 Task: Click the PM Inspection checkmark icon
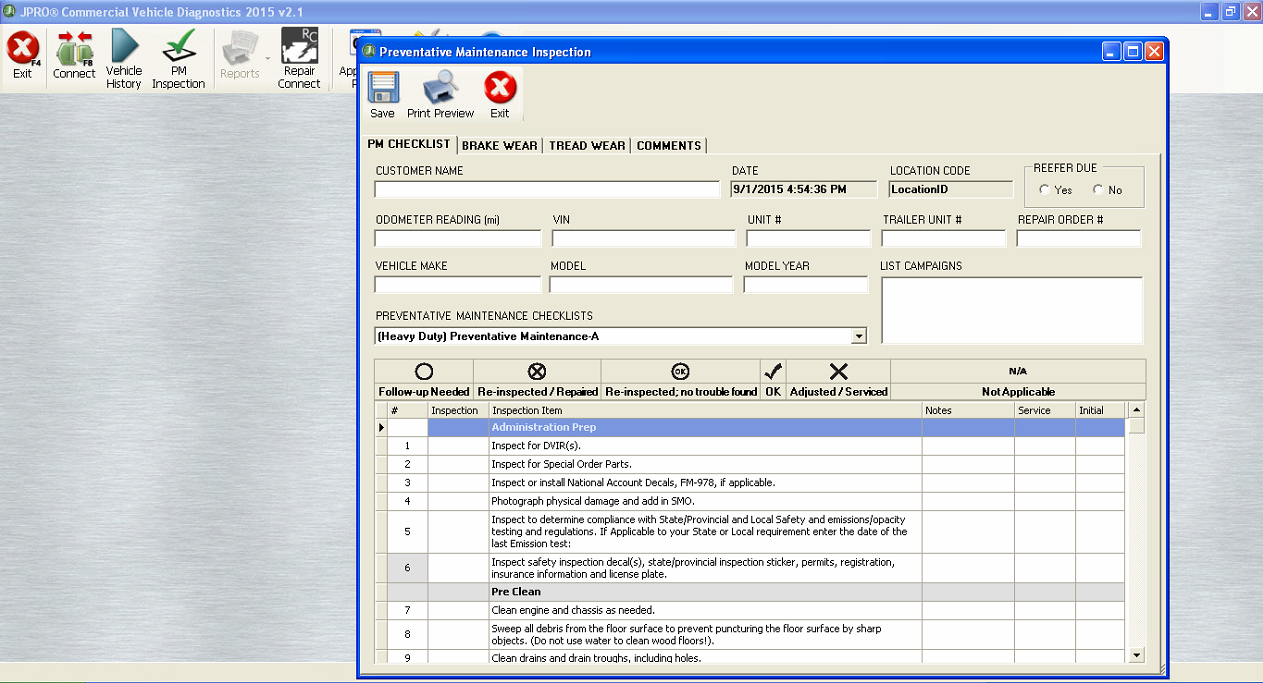179,46
